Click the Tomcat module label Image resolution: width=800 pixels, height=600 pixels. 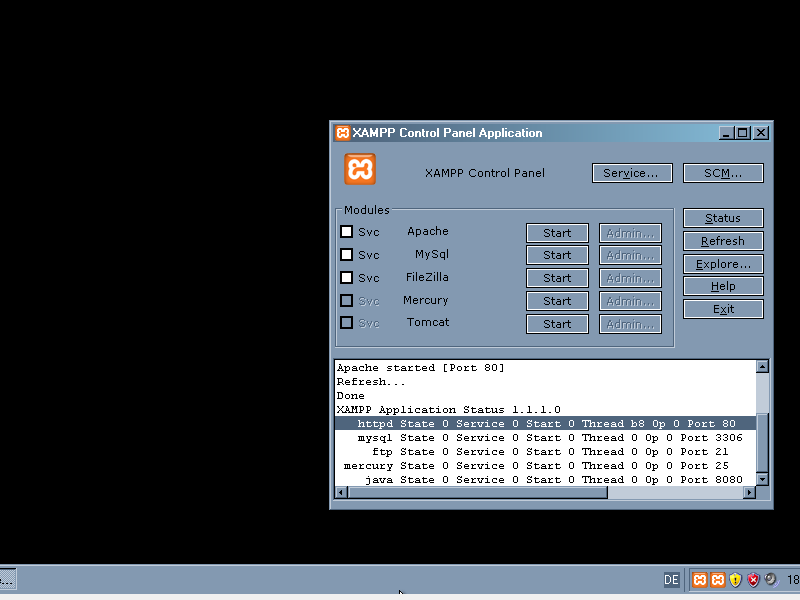coord(428,322)
